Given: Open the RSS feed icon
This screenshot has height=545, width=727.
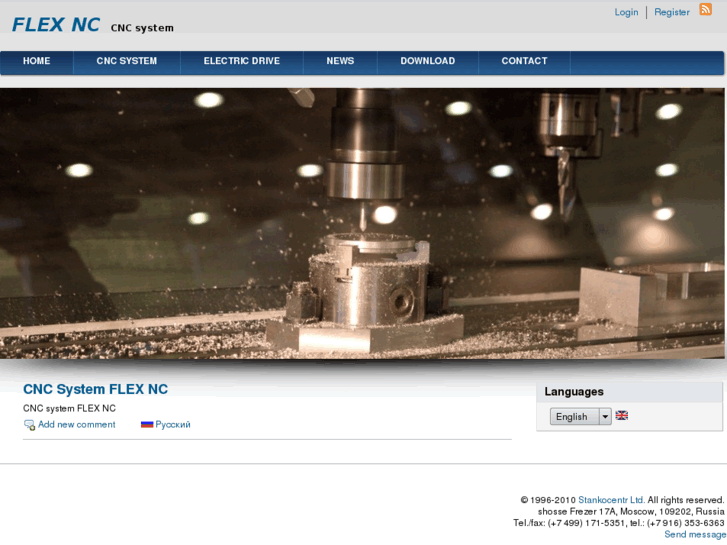Looking at the screenshot, I should tap(705, 10).
